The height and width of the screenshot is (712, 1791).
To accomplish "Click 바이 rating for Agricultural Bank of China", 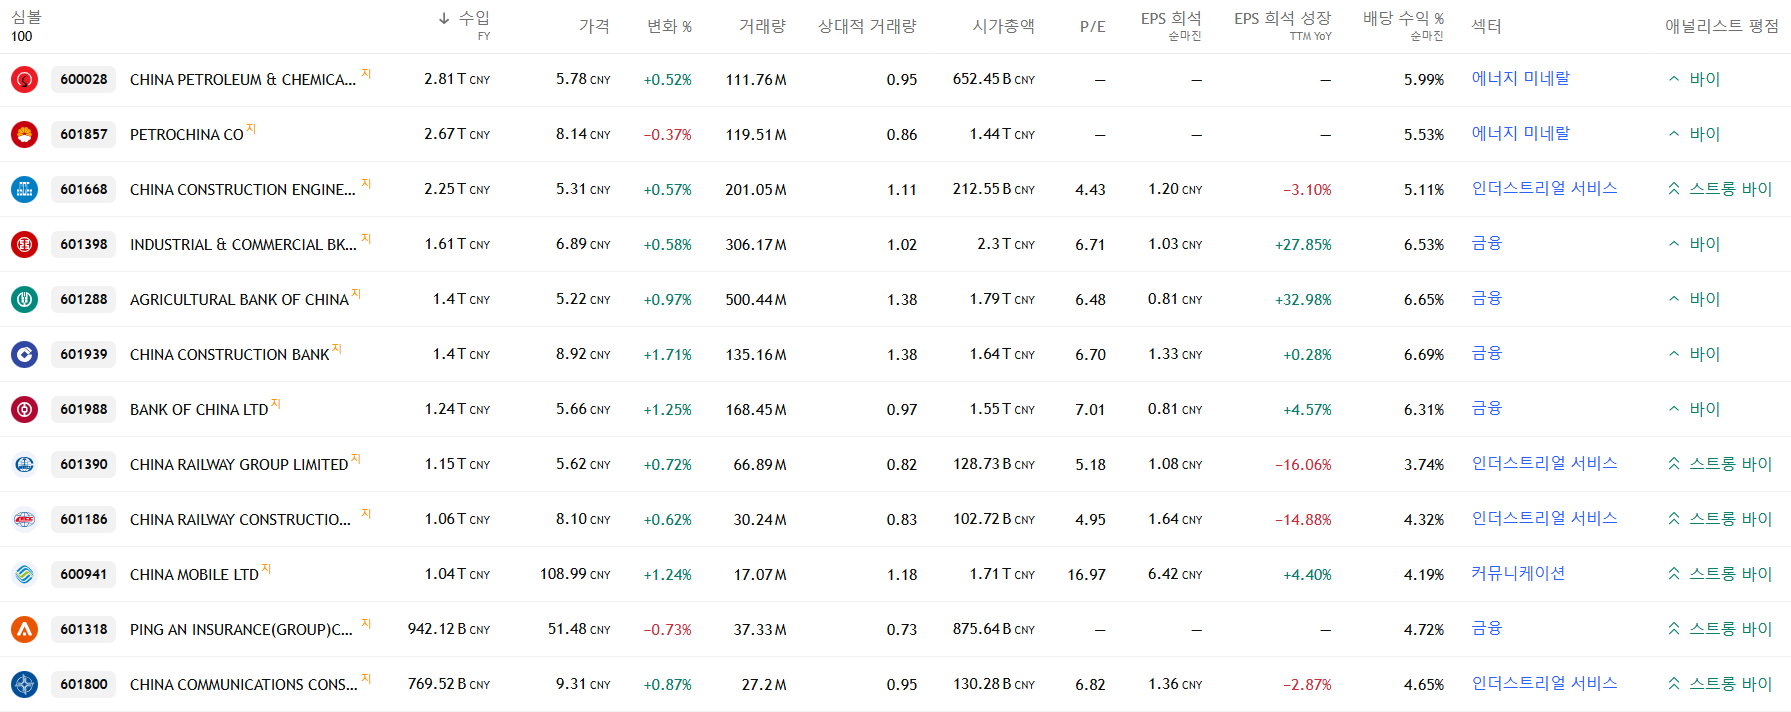I will coord(1693,299).
